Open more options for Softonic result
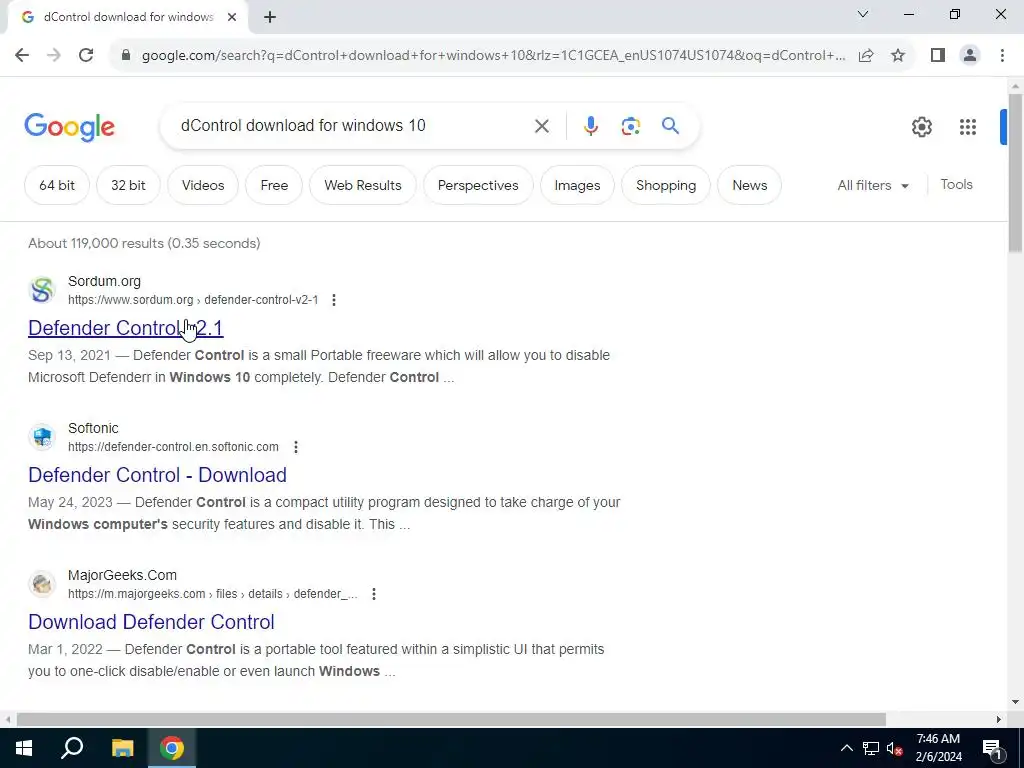This screenshot has height=768, width=1024. pos(296,447)
